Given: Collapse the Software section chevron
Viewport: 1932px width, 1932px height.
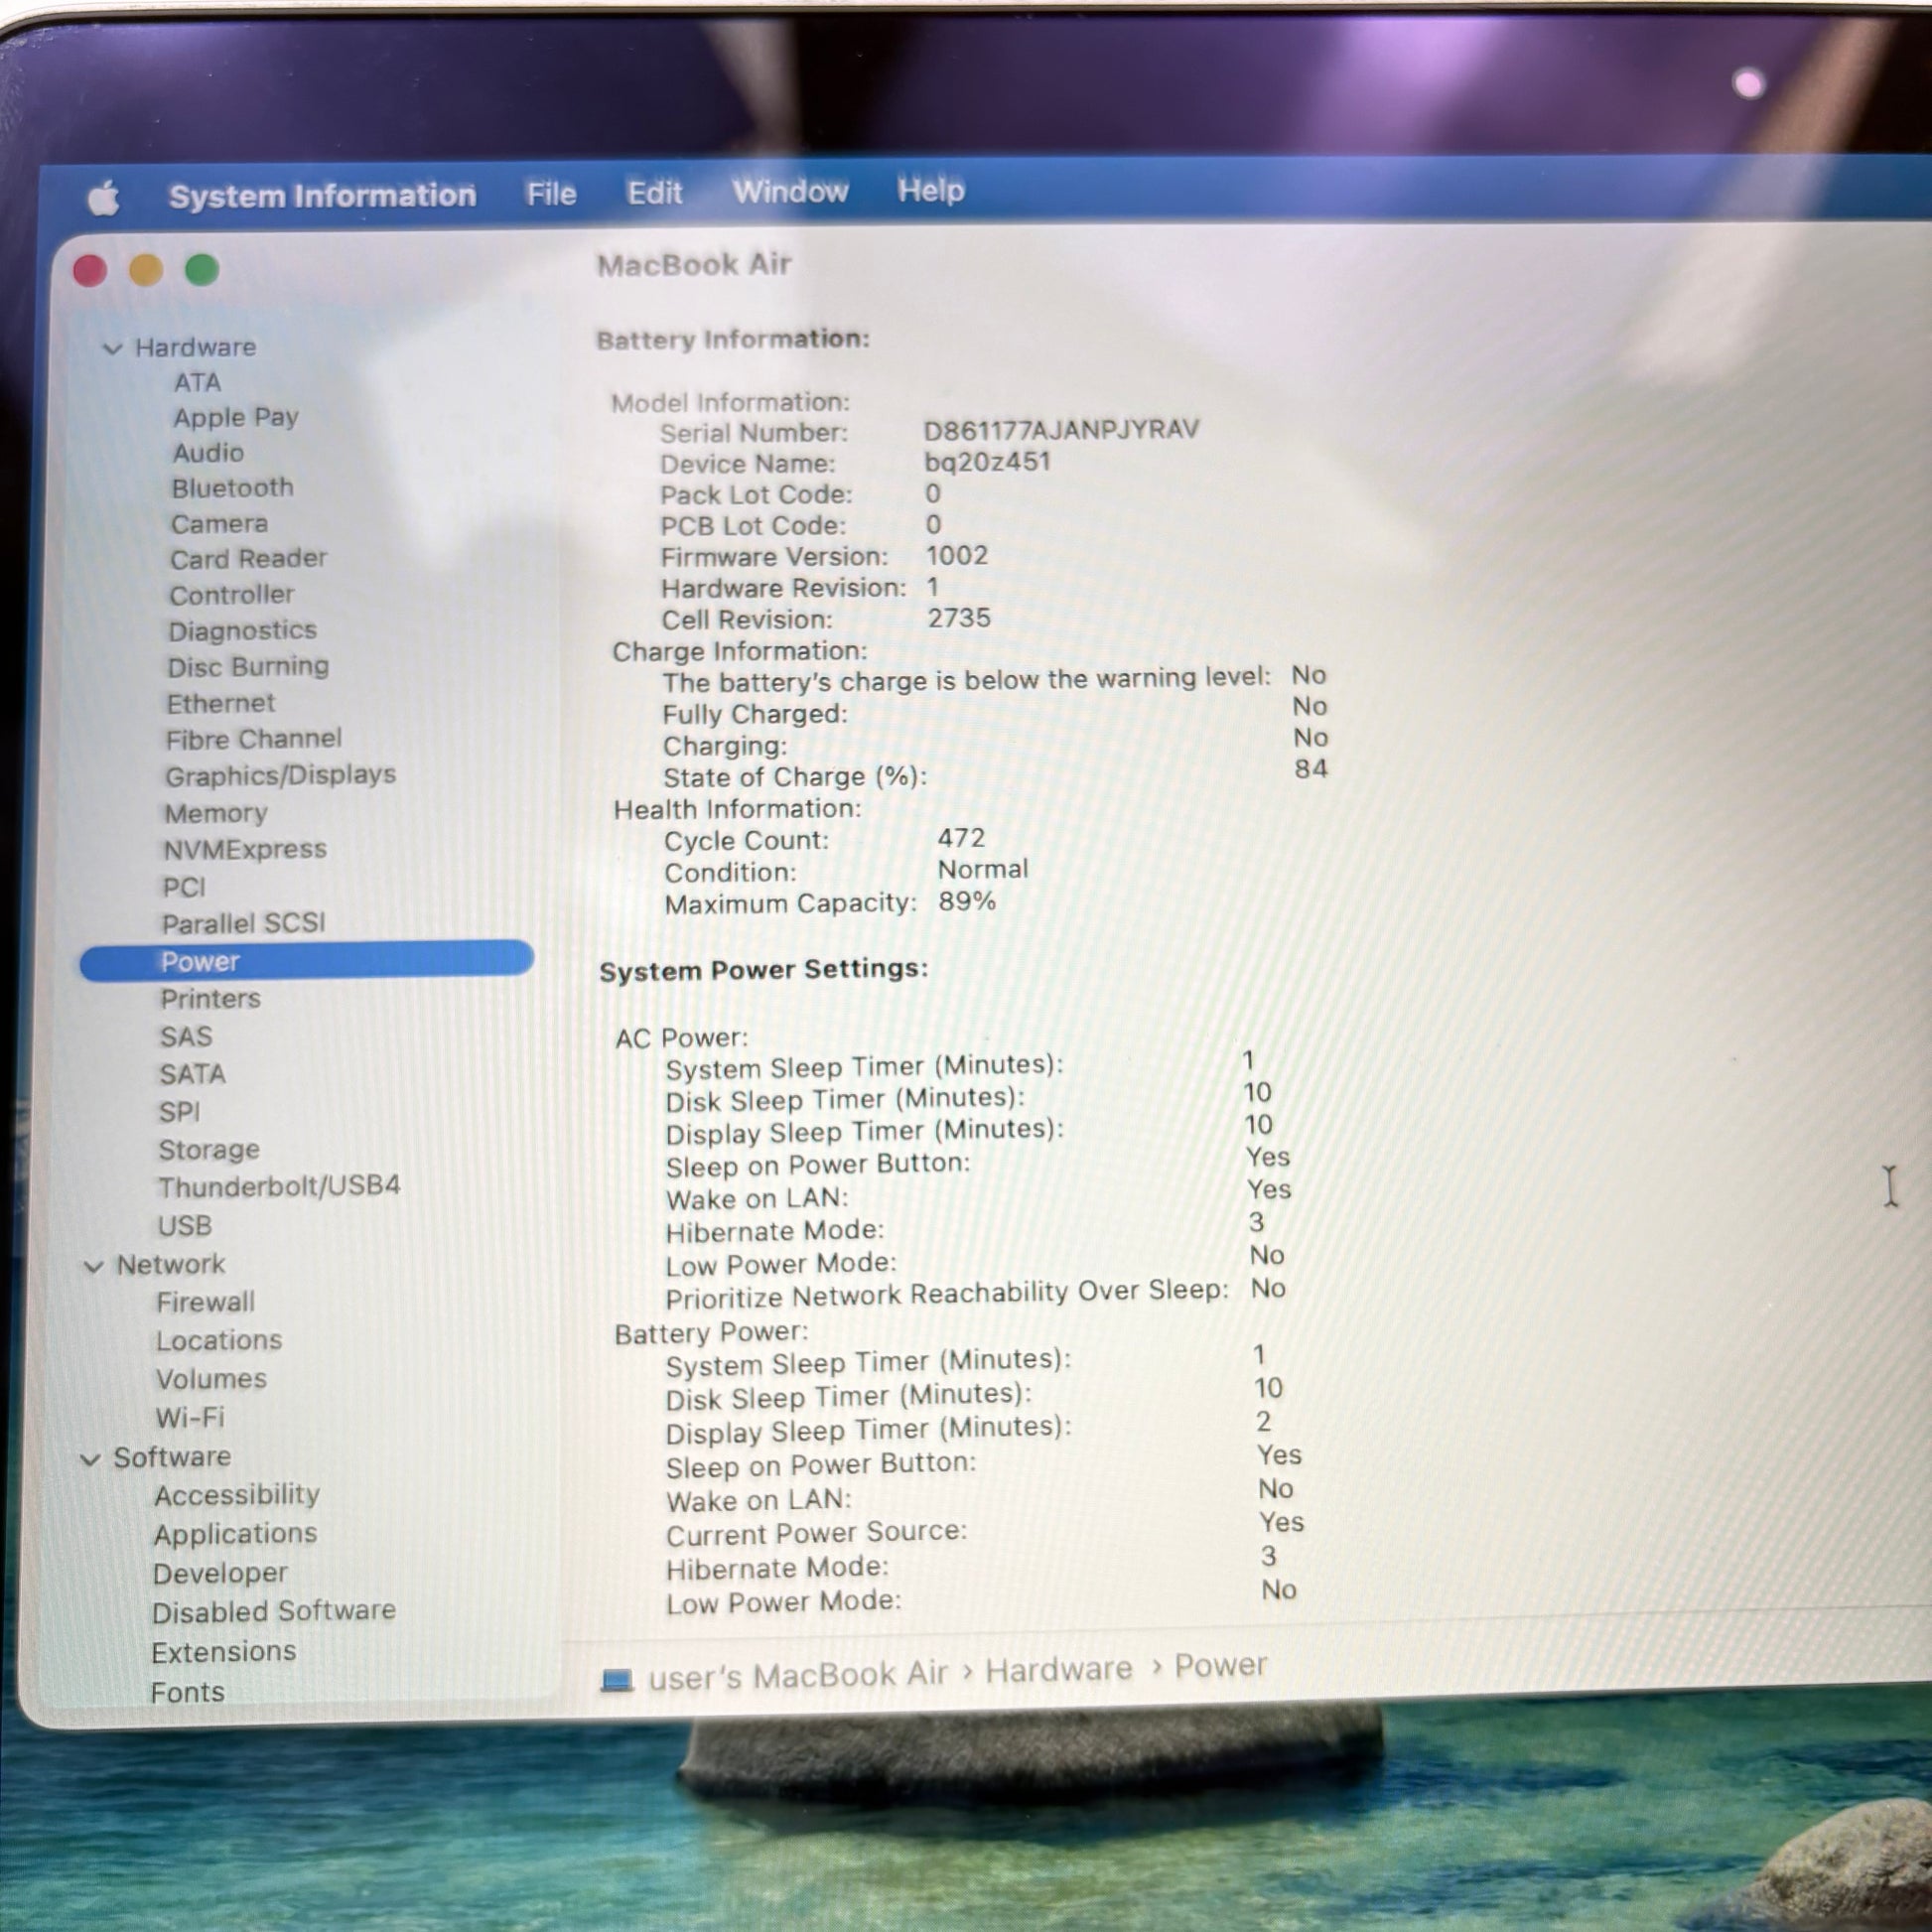Looking at the screenshot, I should coord(91,1459).
